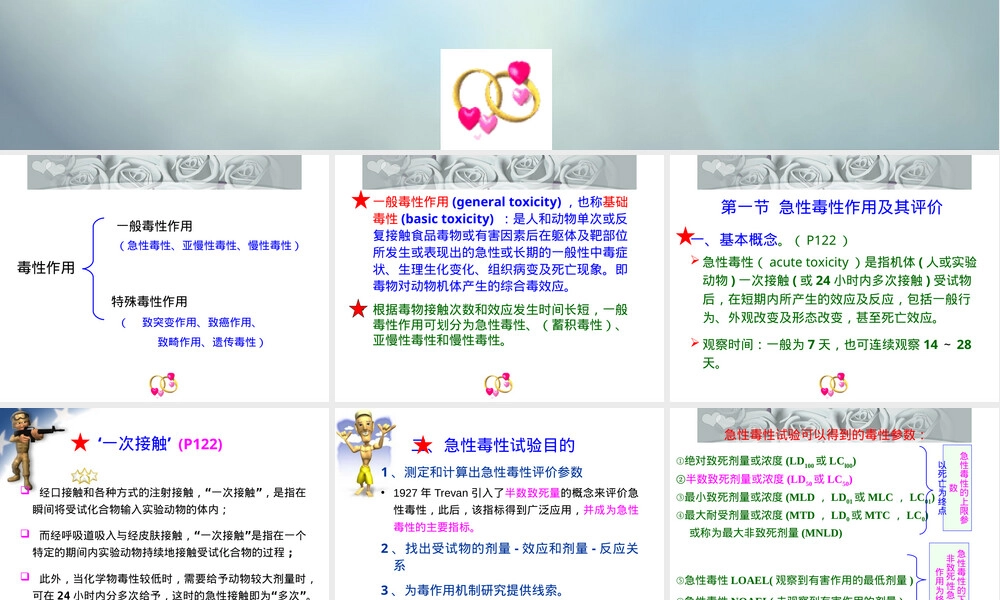1000x600 pixels.
Task: Click small rings icon under 第一节 slide
Action: [x=834, y=384]
